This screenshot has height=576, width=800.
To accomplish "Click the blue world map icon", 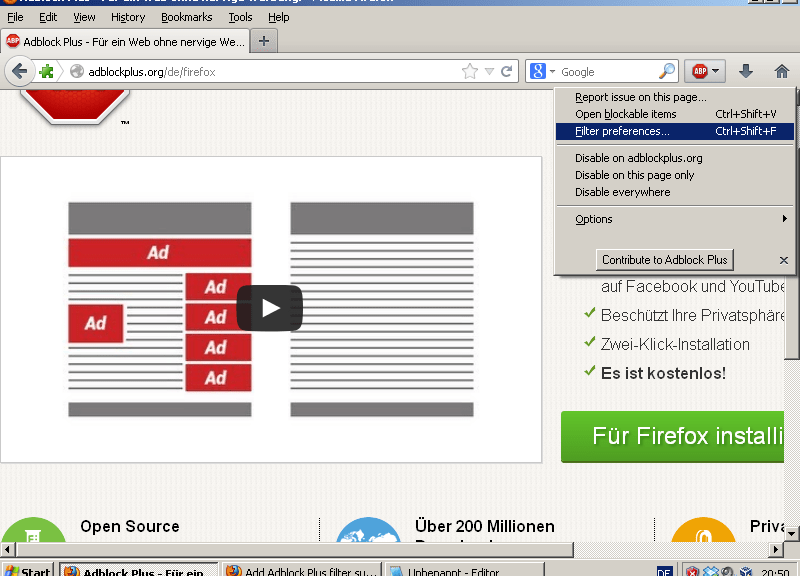I will click(368, 530).
